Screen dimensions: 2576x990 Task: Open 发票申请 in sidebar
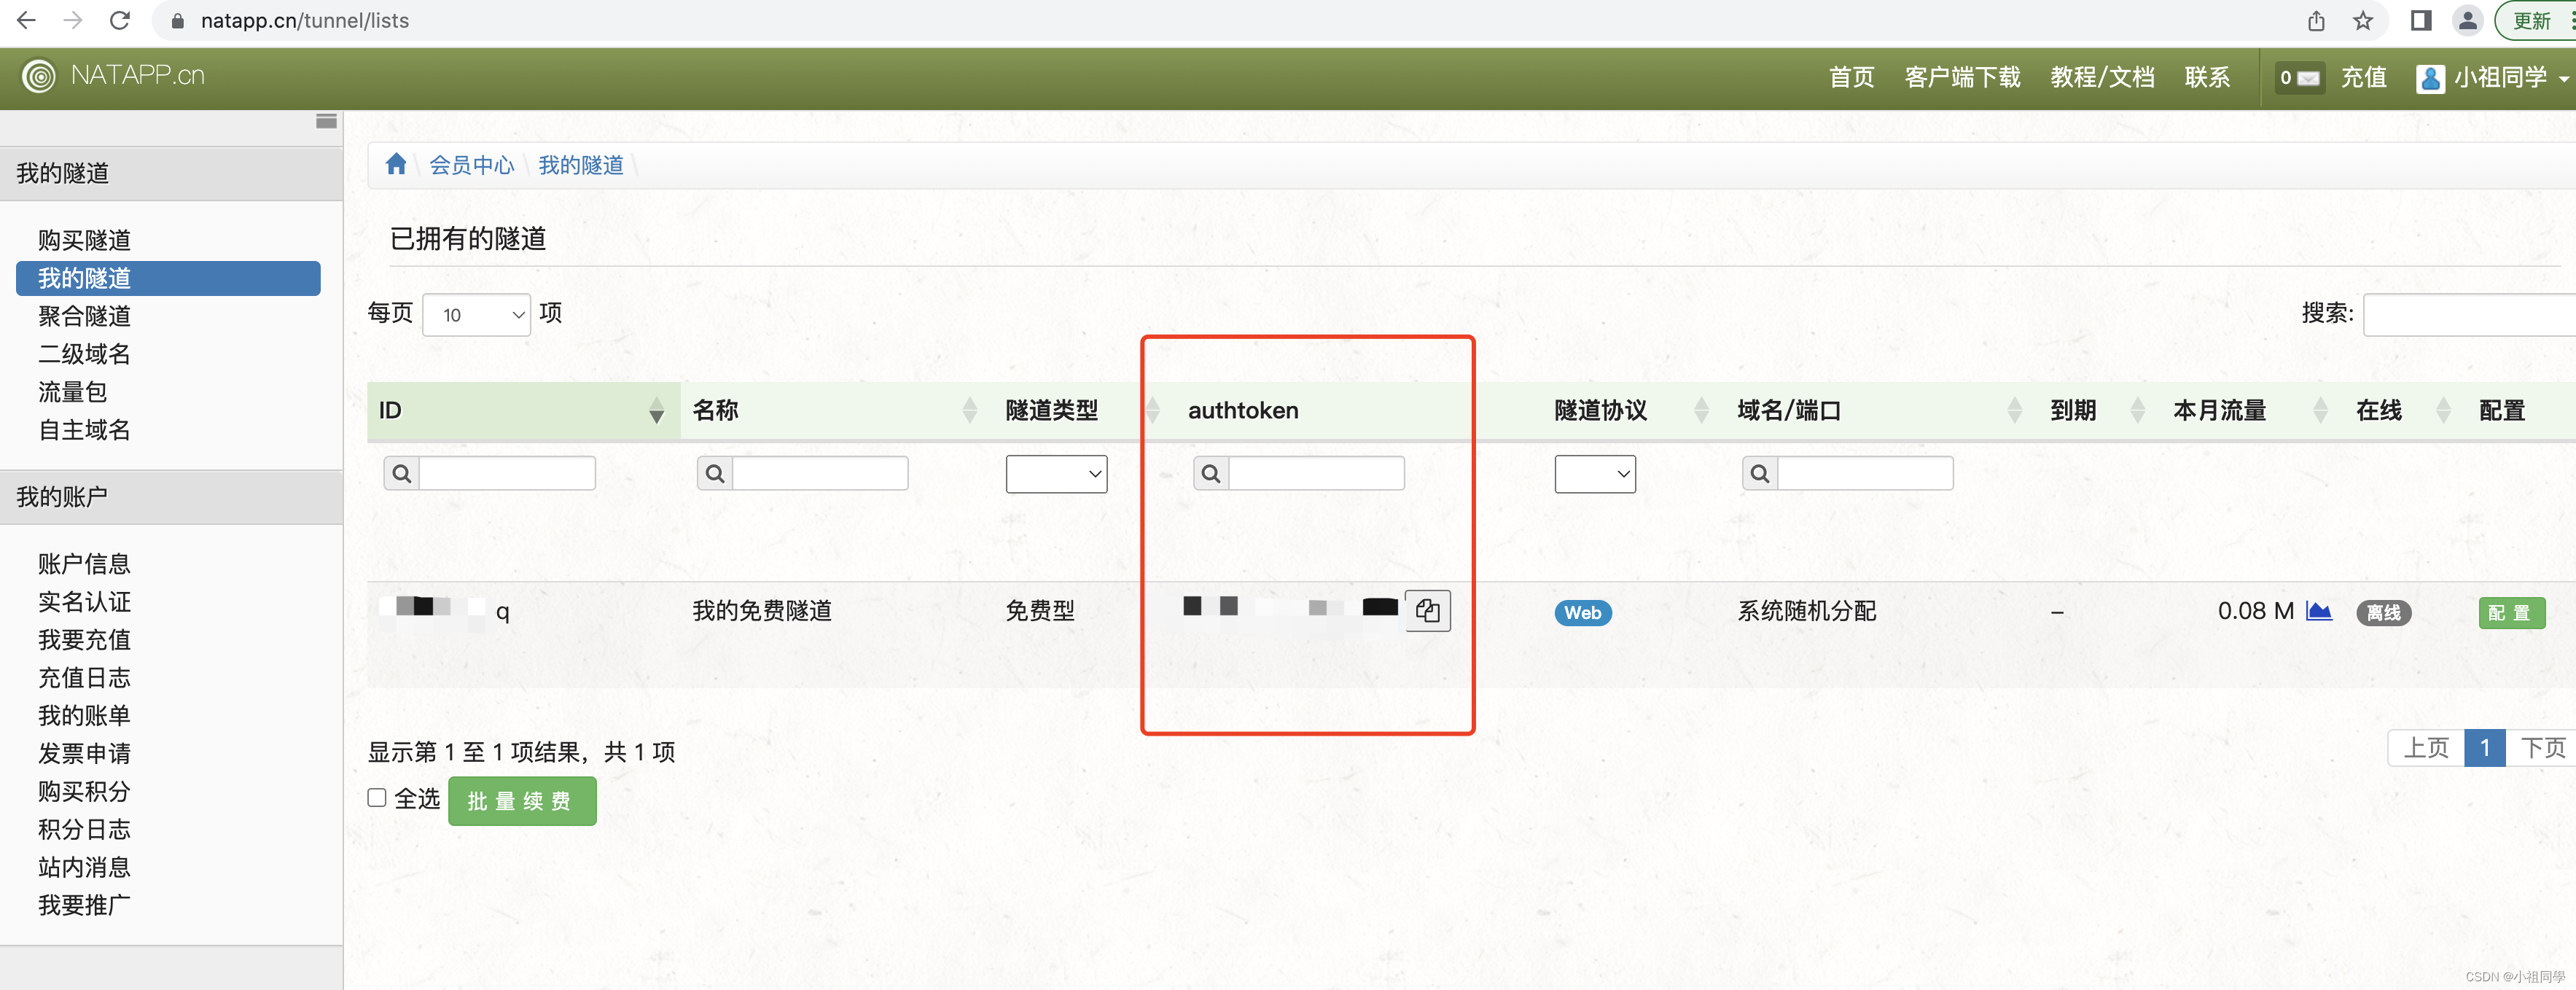click(x=85, y=754)
